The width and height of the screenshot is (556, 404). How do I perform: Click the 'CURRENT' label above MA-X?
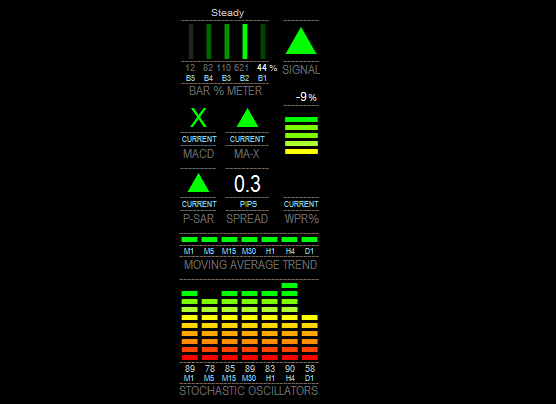(x=247, y=139)
